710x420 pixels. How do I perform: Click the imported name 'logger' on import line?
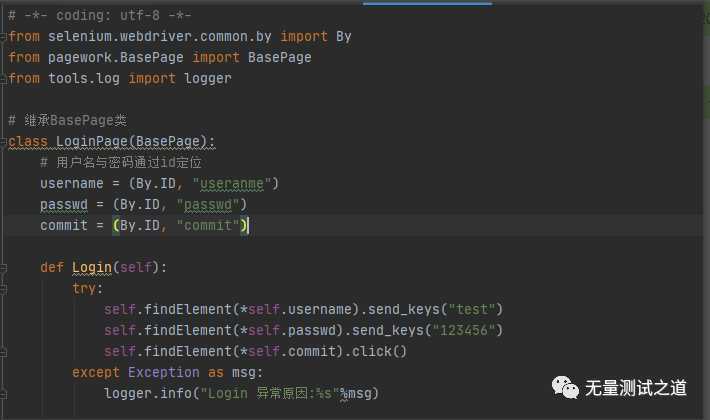pyautogui.click(x=208, y=79)
